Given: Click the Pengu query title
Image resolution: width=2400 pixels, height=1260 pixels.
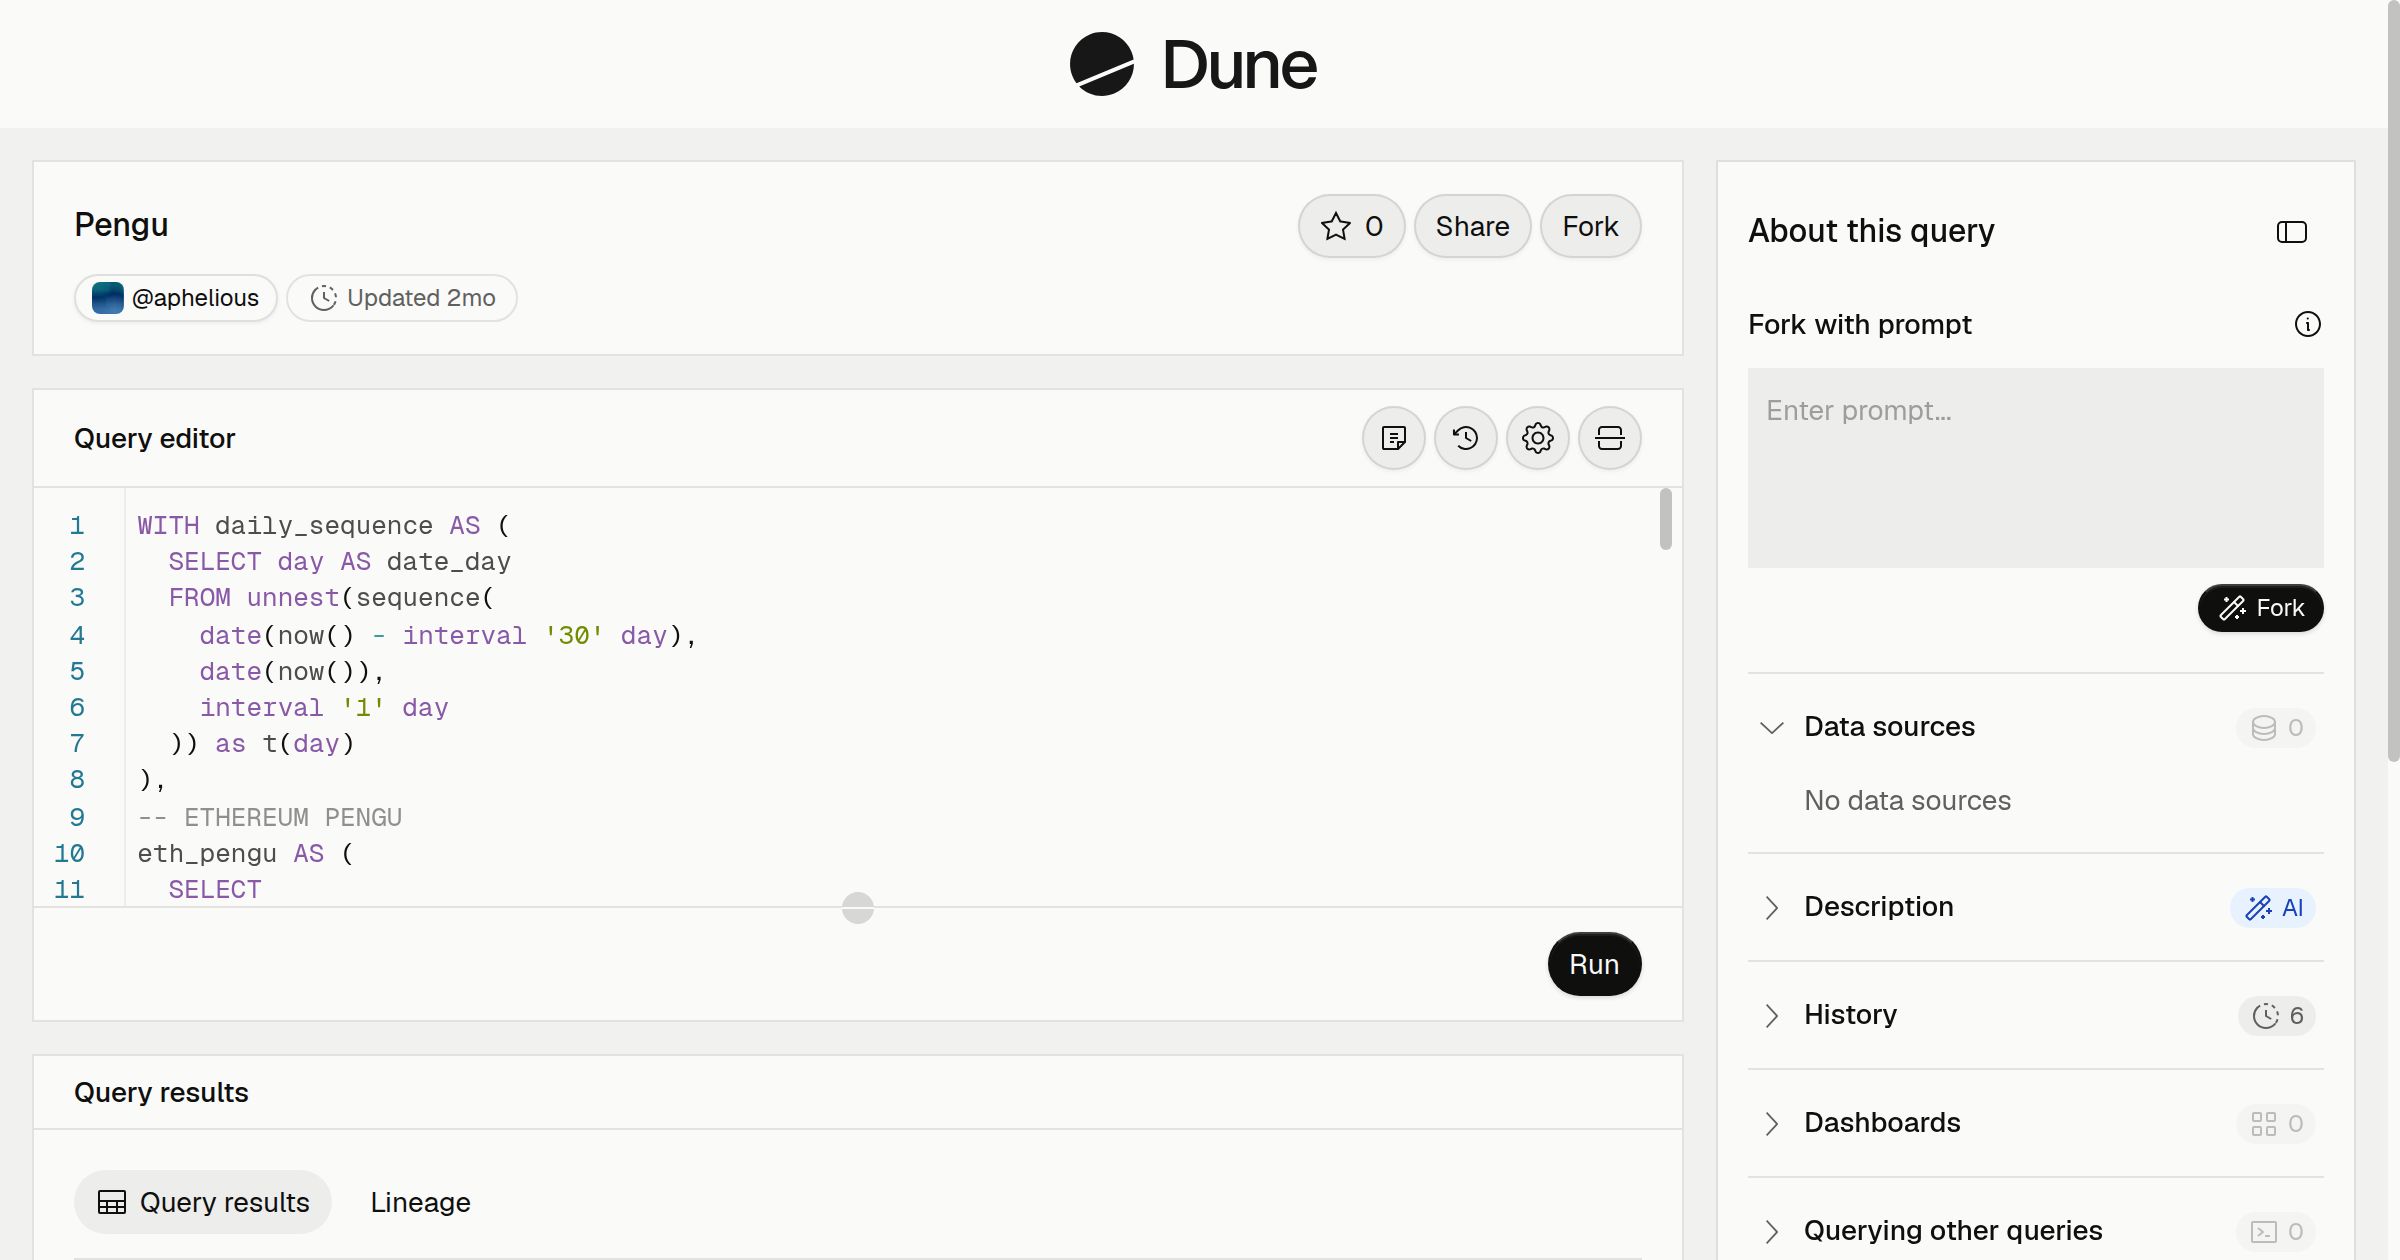Looking at the screenshot, I should (121, 224).
